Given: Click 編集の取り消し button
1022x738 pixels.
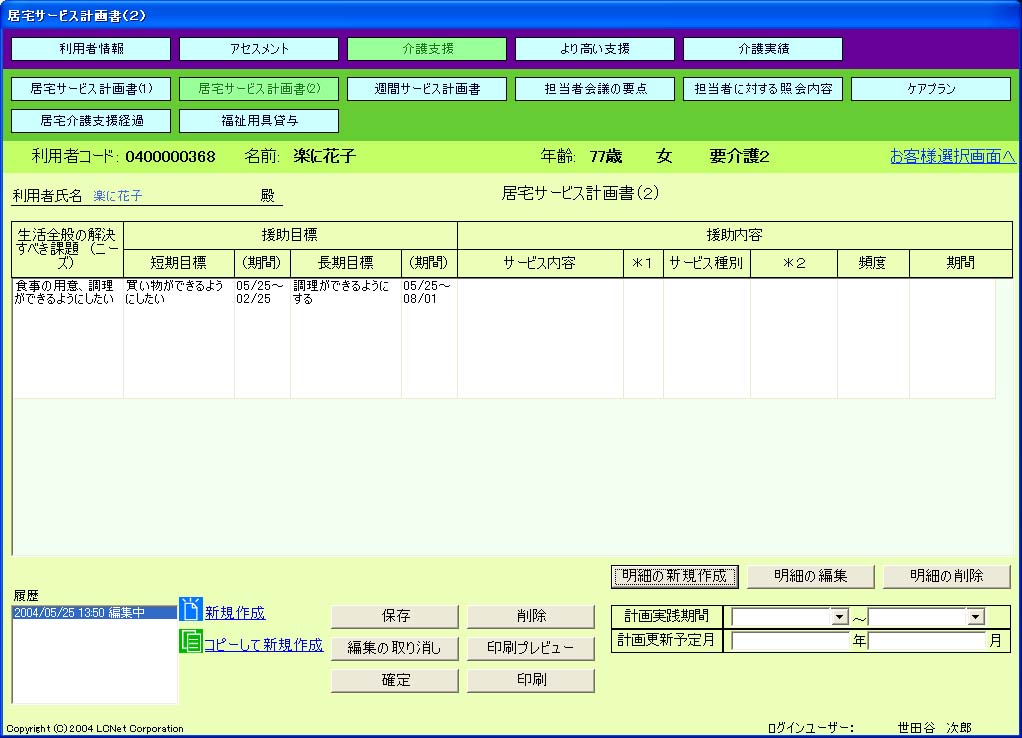Looking at the screenshot, I should coord(395,648).
